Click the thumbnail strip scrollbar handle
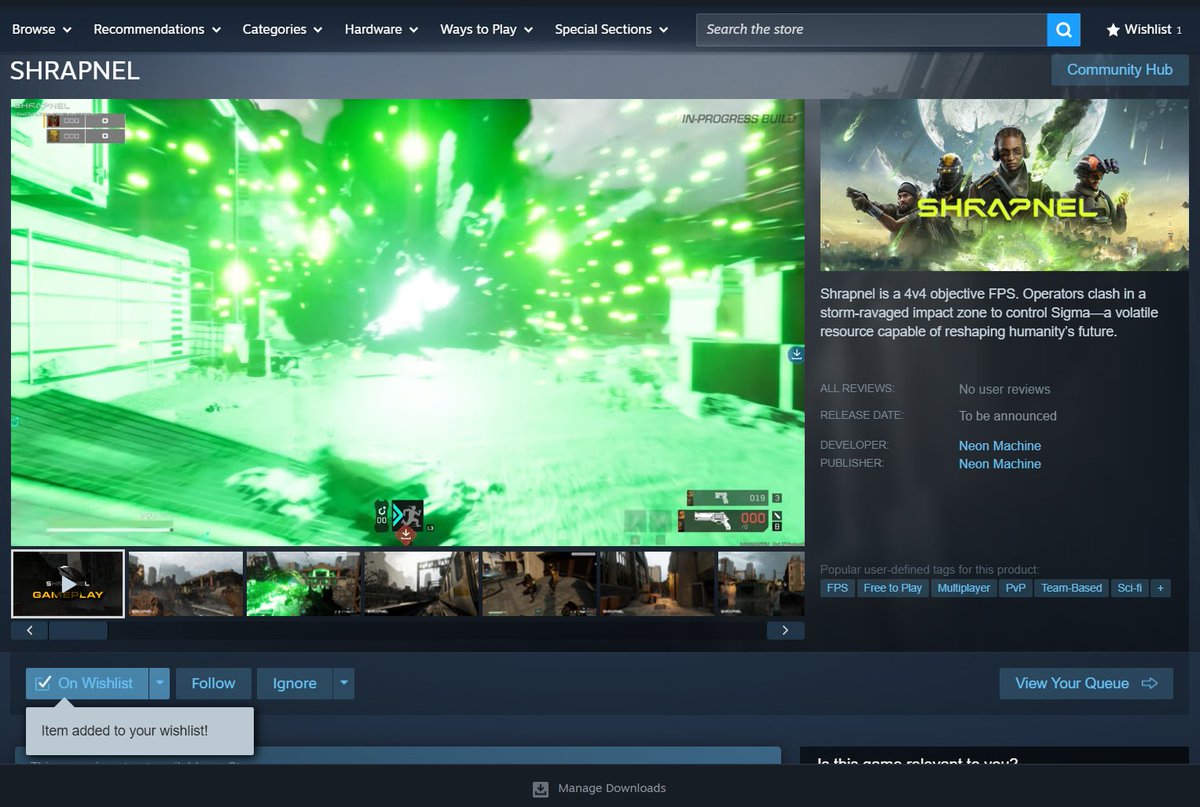 [x=78, y=630]
